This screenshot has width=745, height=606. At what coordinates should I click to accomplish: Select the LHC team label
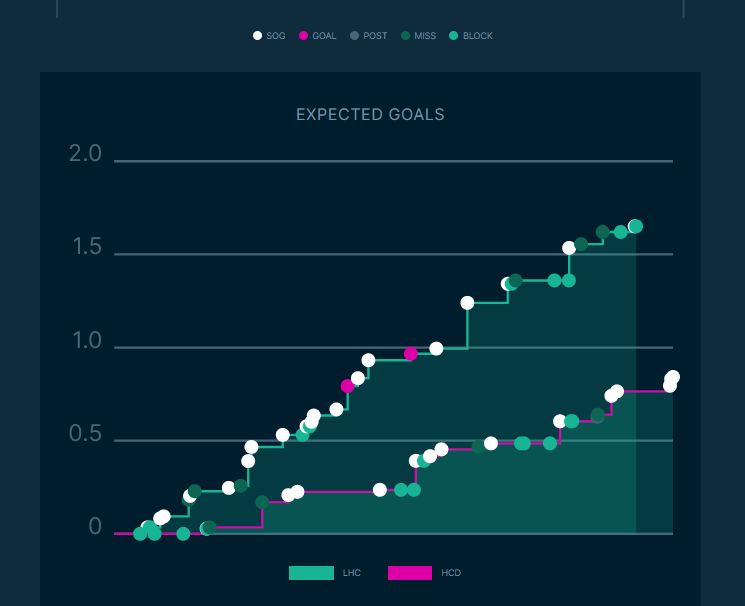click(352, 573)
